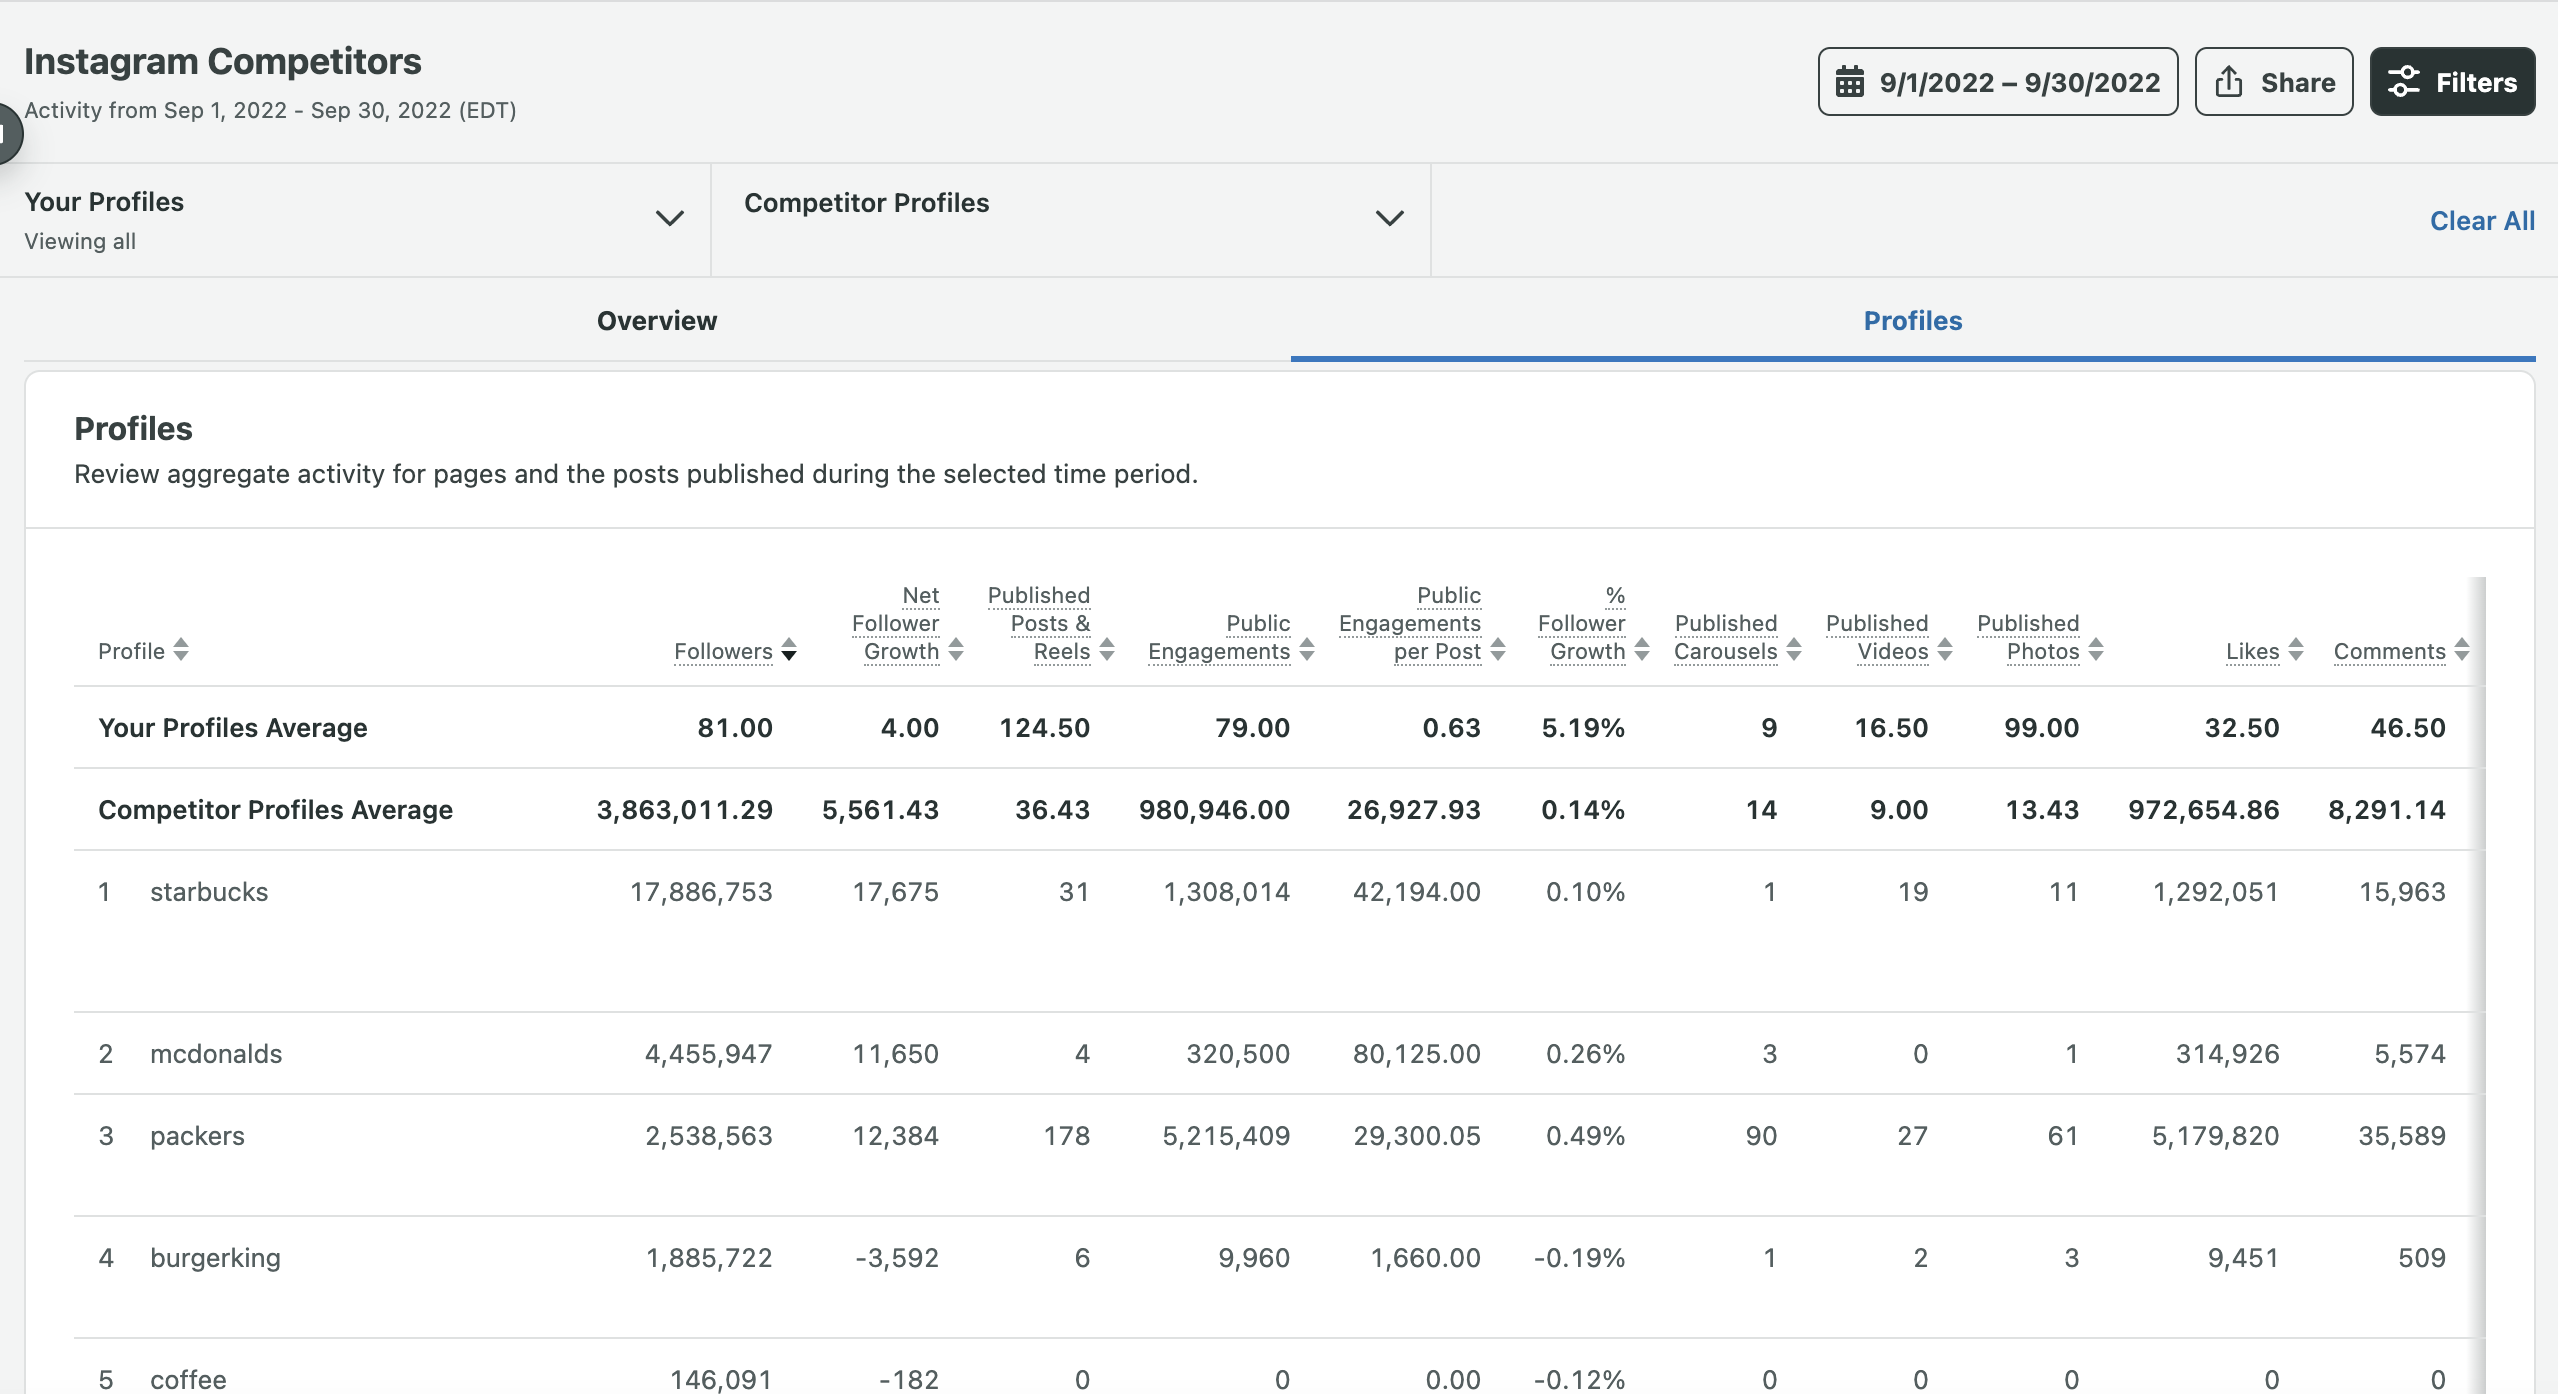Switch to the Overview tab
The image size is (2558, 1394).
657,321
